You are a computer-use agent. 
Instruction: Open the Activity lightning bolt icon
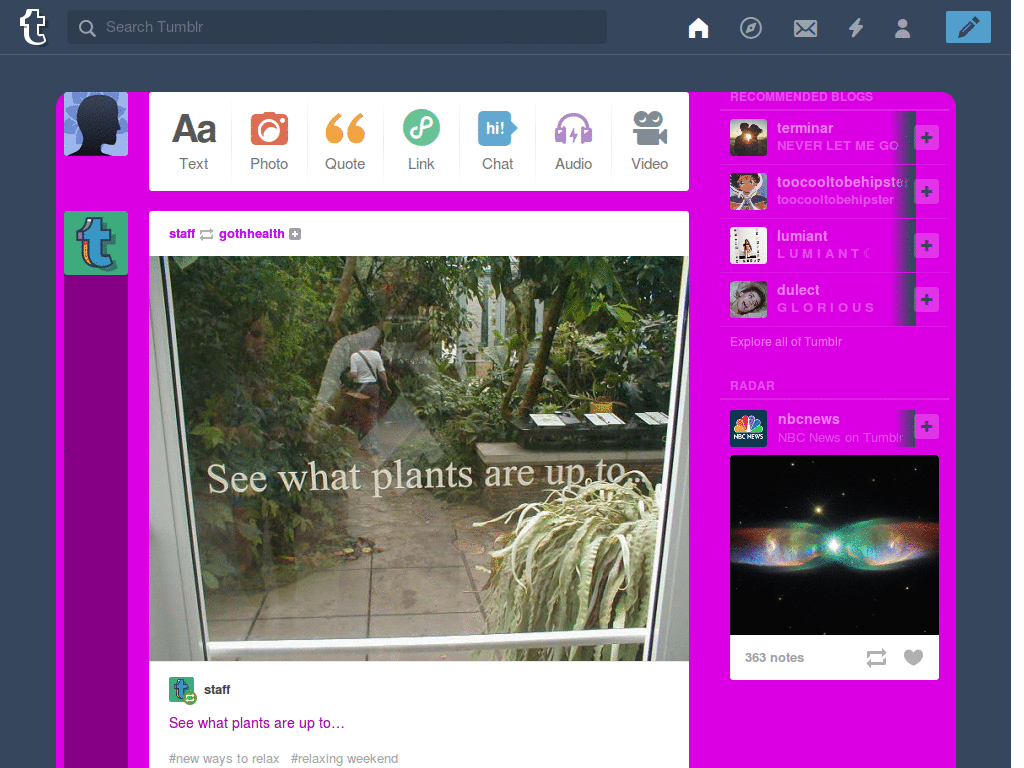point(856,28)
